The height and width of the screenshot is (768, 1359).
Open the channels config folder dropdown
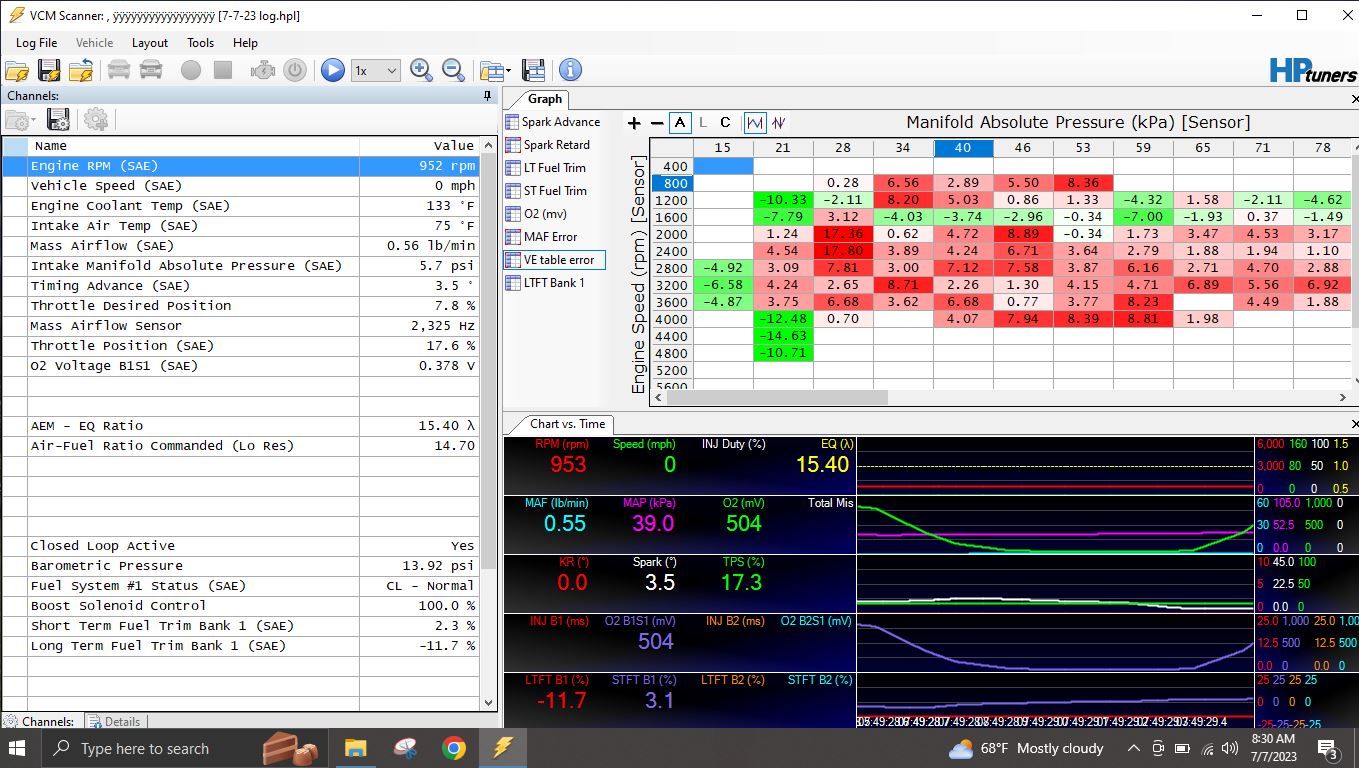click(21, 120)
